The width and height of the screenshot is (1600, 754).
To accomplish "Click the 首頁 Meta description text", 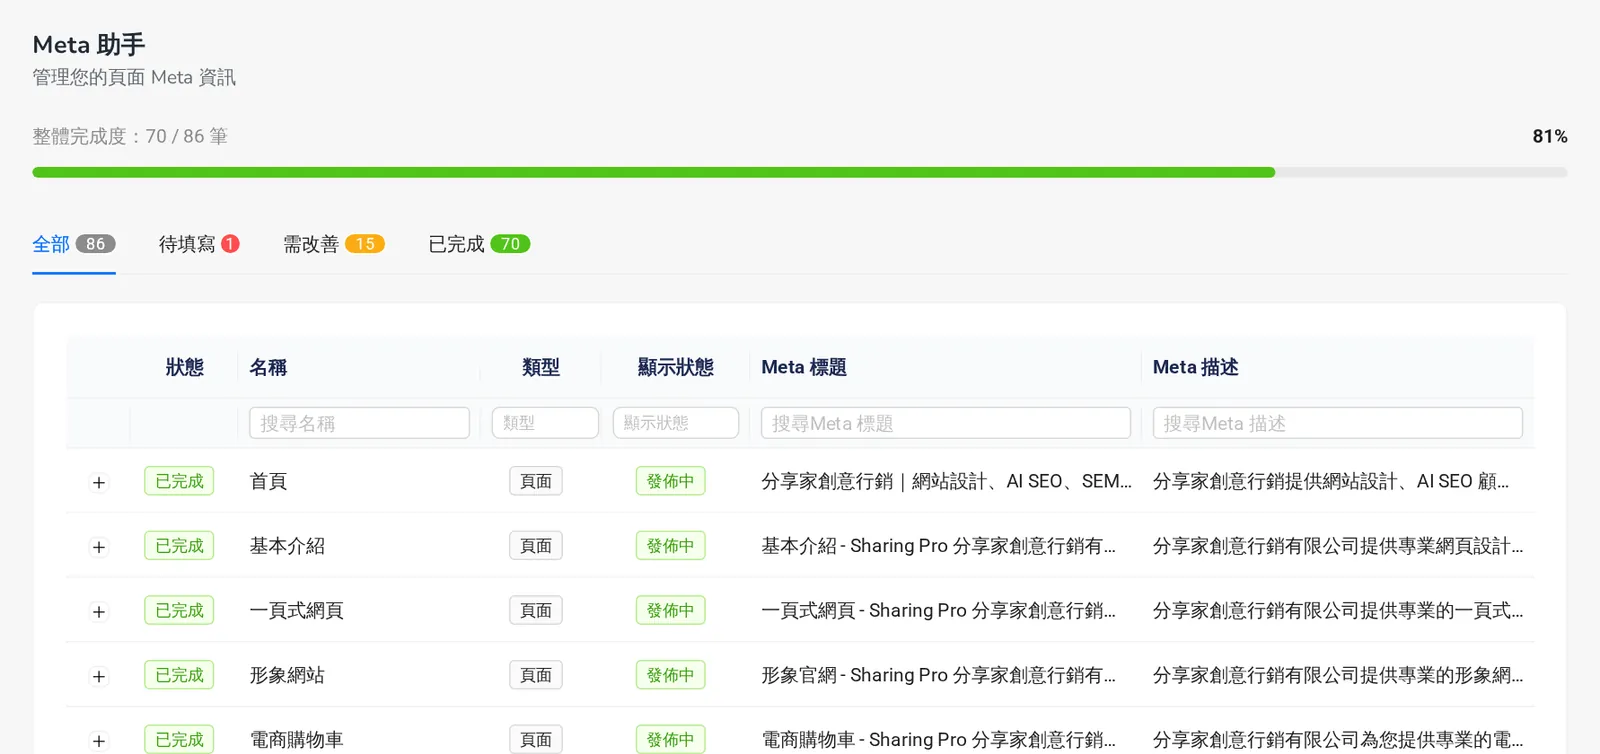I will (x=1331, y=481).
